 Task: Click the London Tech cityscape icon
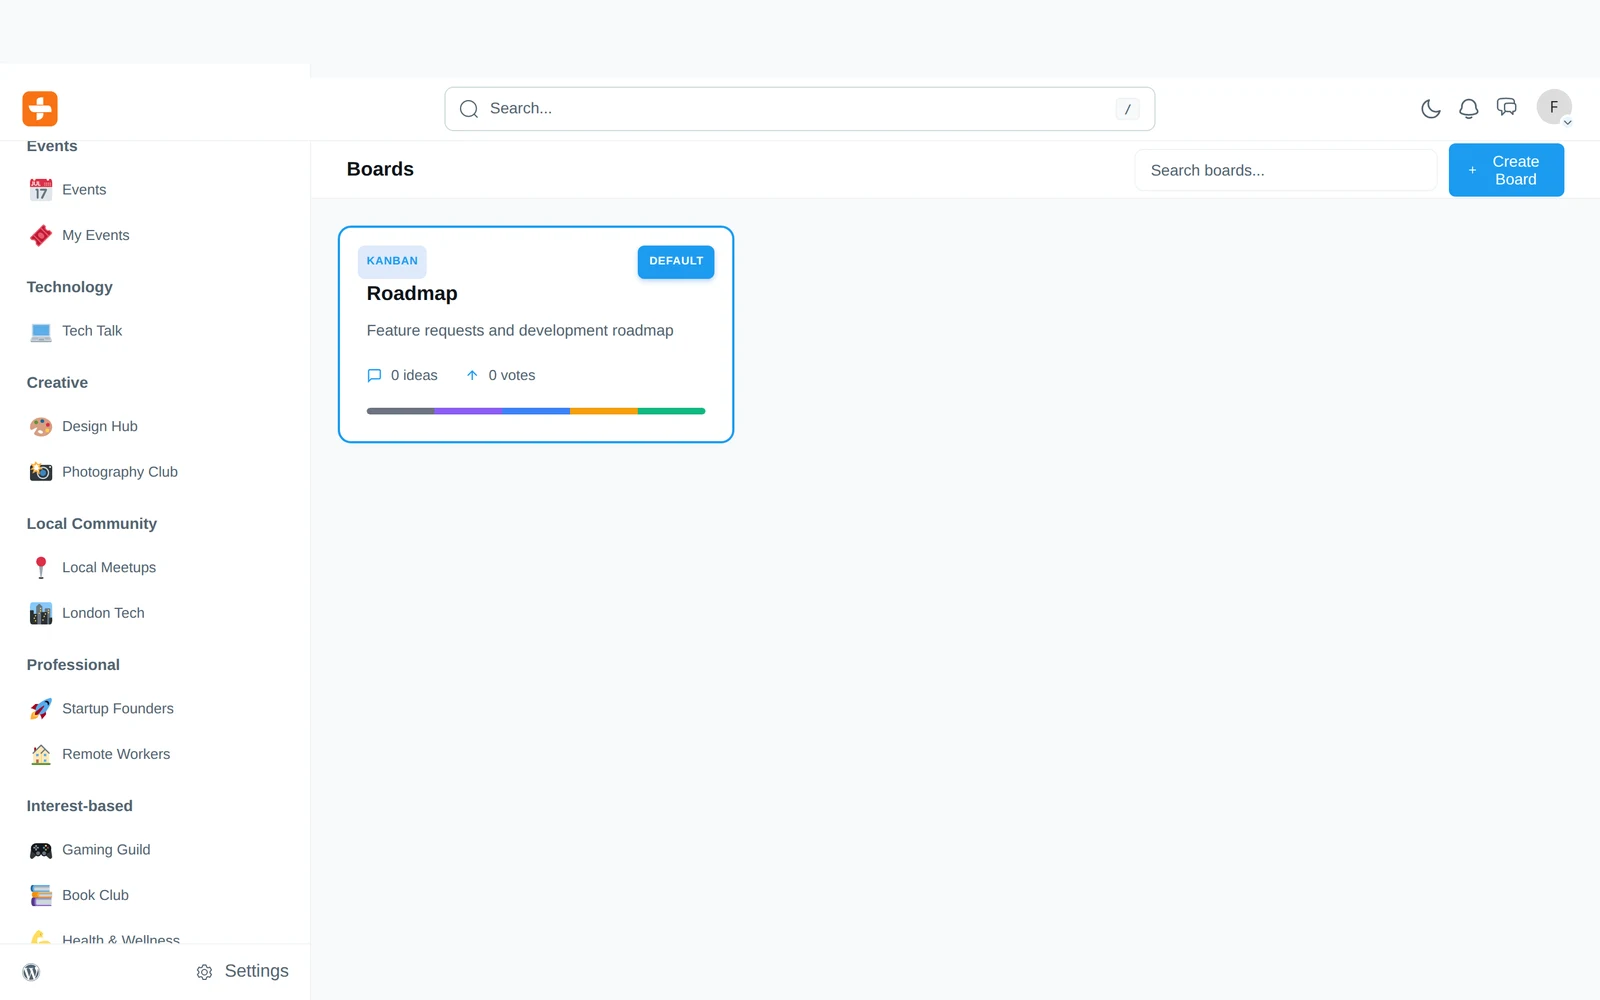tap(41, 613)
